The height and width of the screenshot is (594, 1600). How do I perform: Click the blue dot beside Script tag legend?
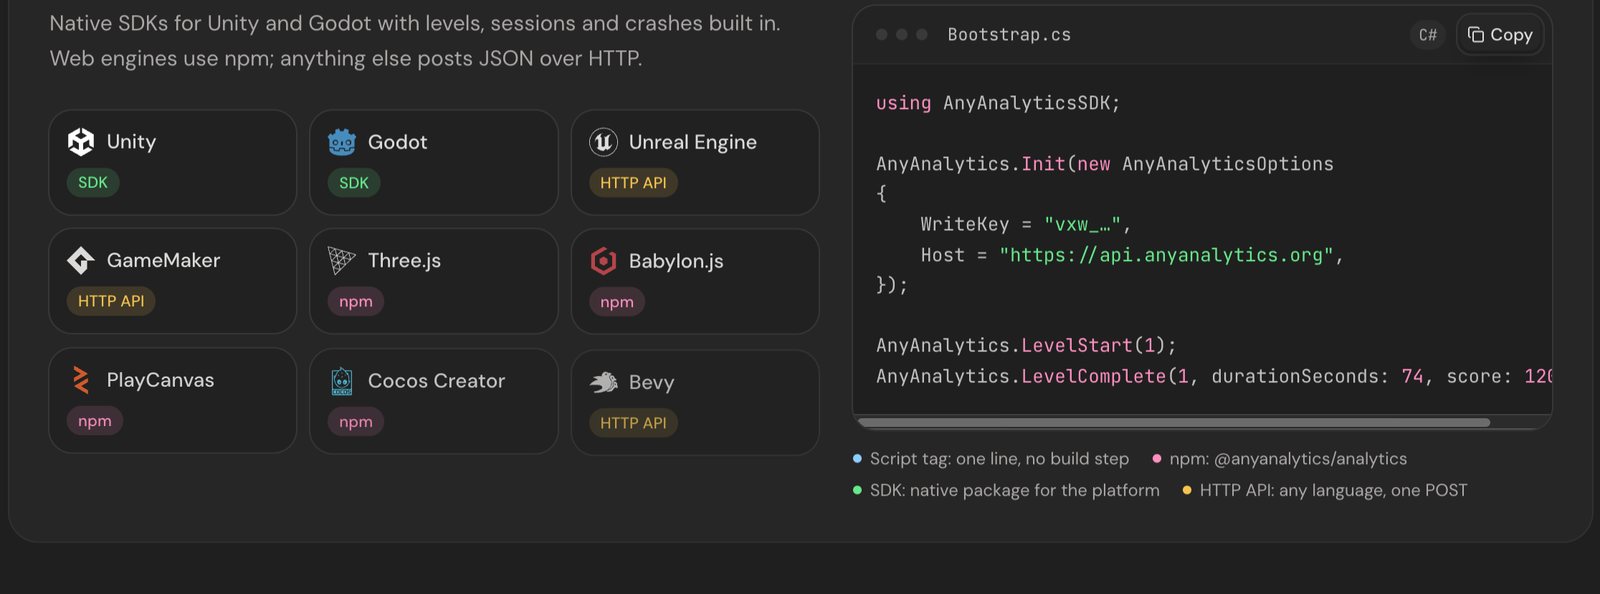(x=857, y=459)
